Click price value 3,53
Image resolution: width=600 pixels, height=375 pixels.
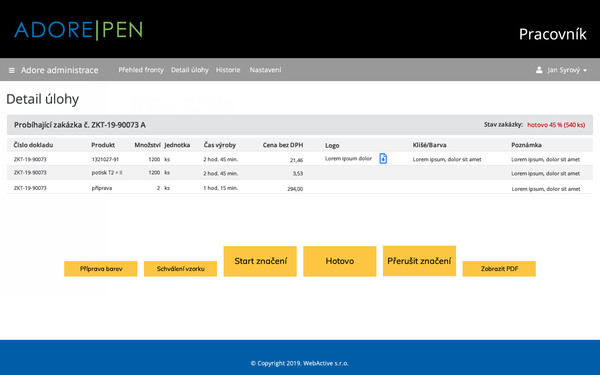pyautogui.click(x=298, y=173)
